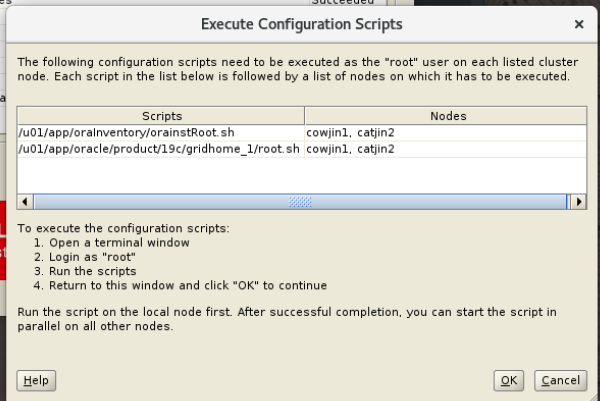Select the Nodes column header
600x401 pixels.
coord(446,116)
